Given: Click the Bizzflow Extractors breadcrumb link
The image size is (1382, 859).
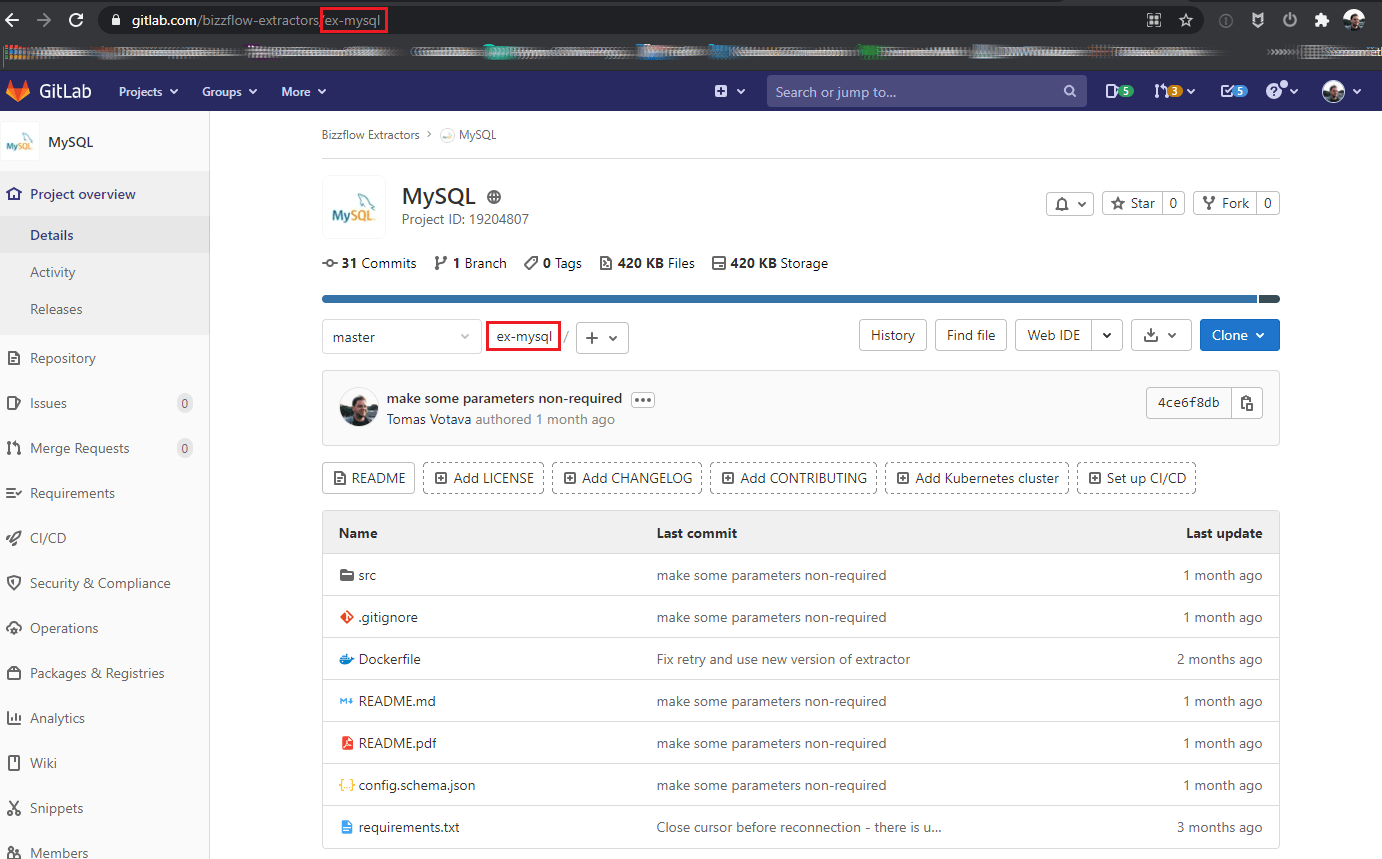Looking at the screenshot, I should click(x=371, y=135).
